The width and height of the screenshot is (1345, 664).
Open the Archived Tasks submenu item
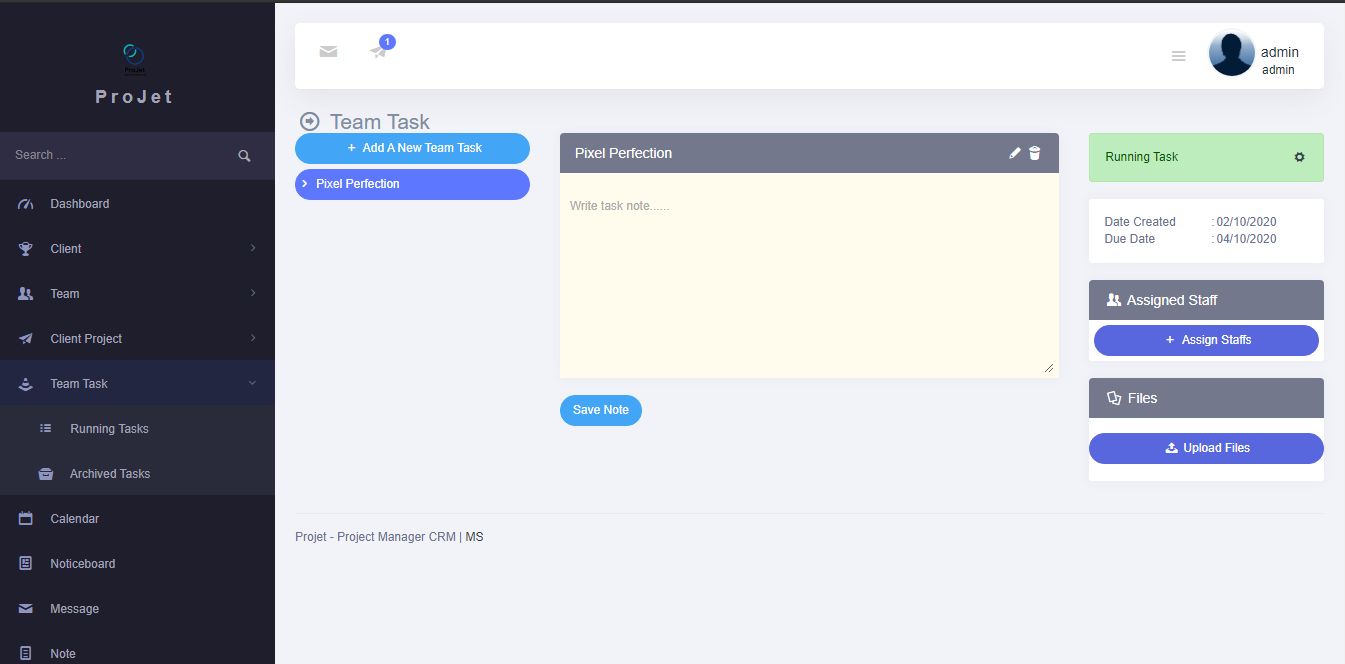(x=137, y=474)
